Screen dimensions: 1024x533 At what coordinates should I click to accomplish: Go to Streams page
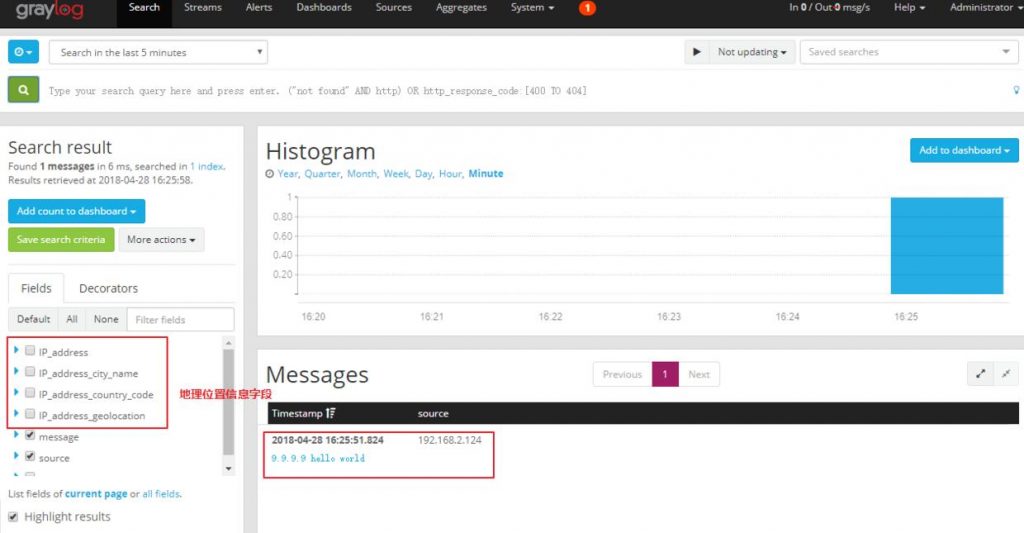202,8
